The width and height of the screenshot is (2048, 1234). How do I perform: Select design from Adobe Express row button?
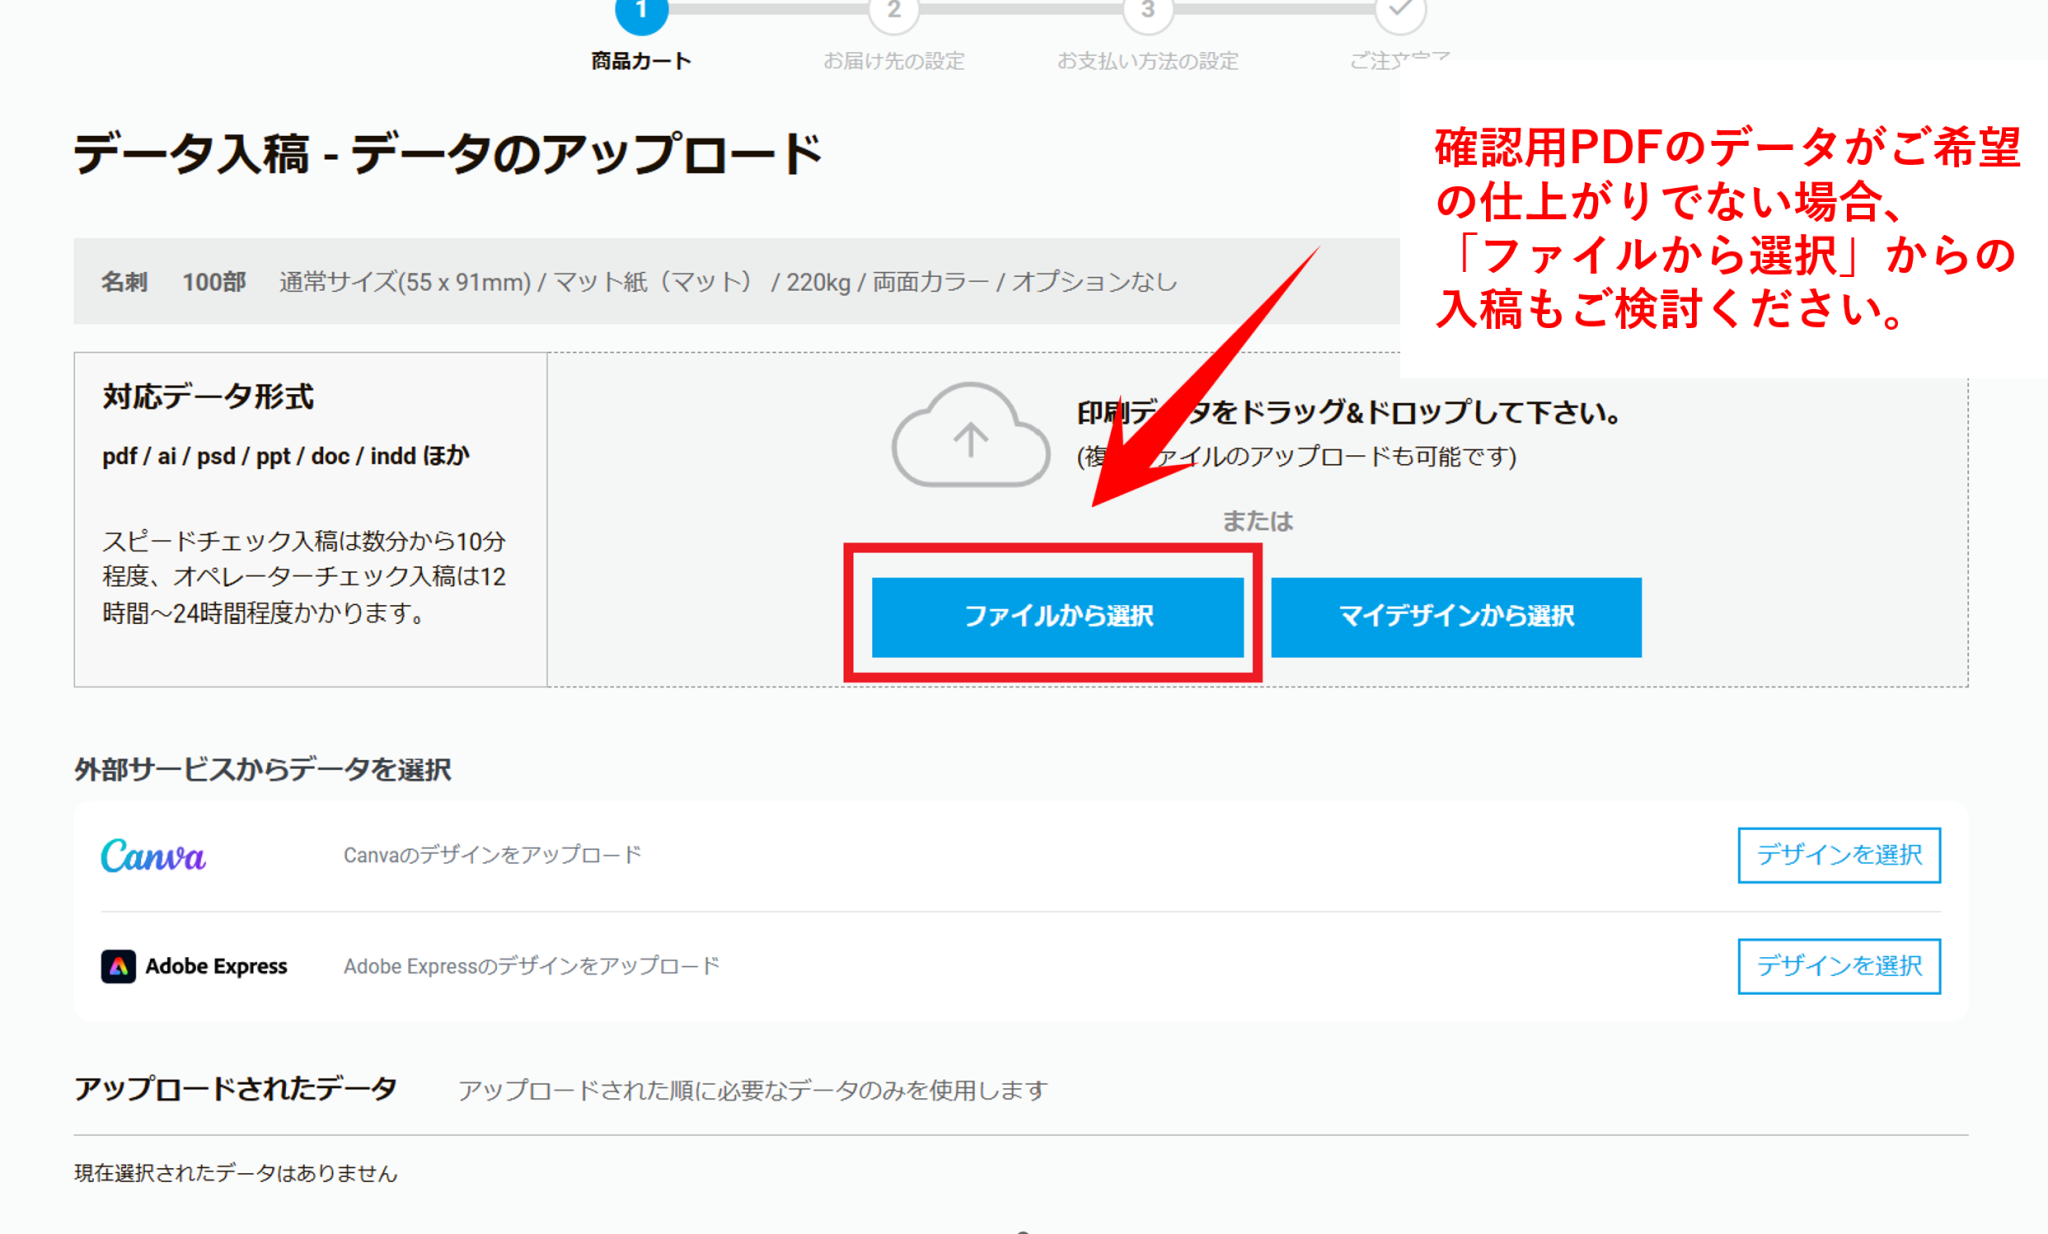[1838, 966]
